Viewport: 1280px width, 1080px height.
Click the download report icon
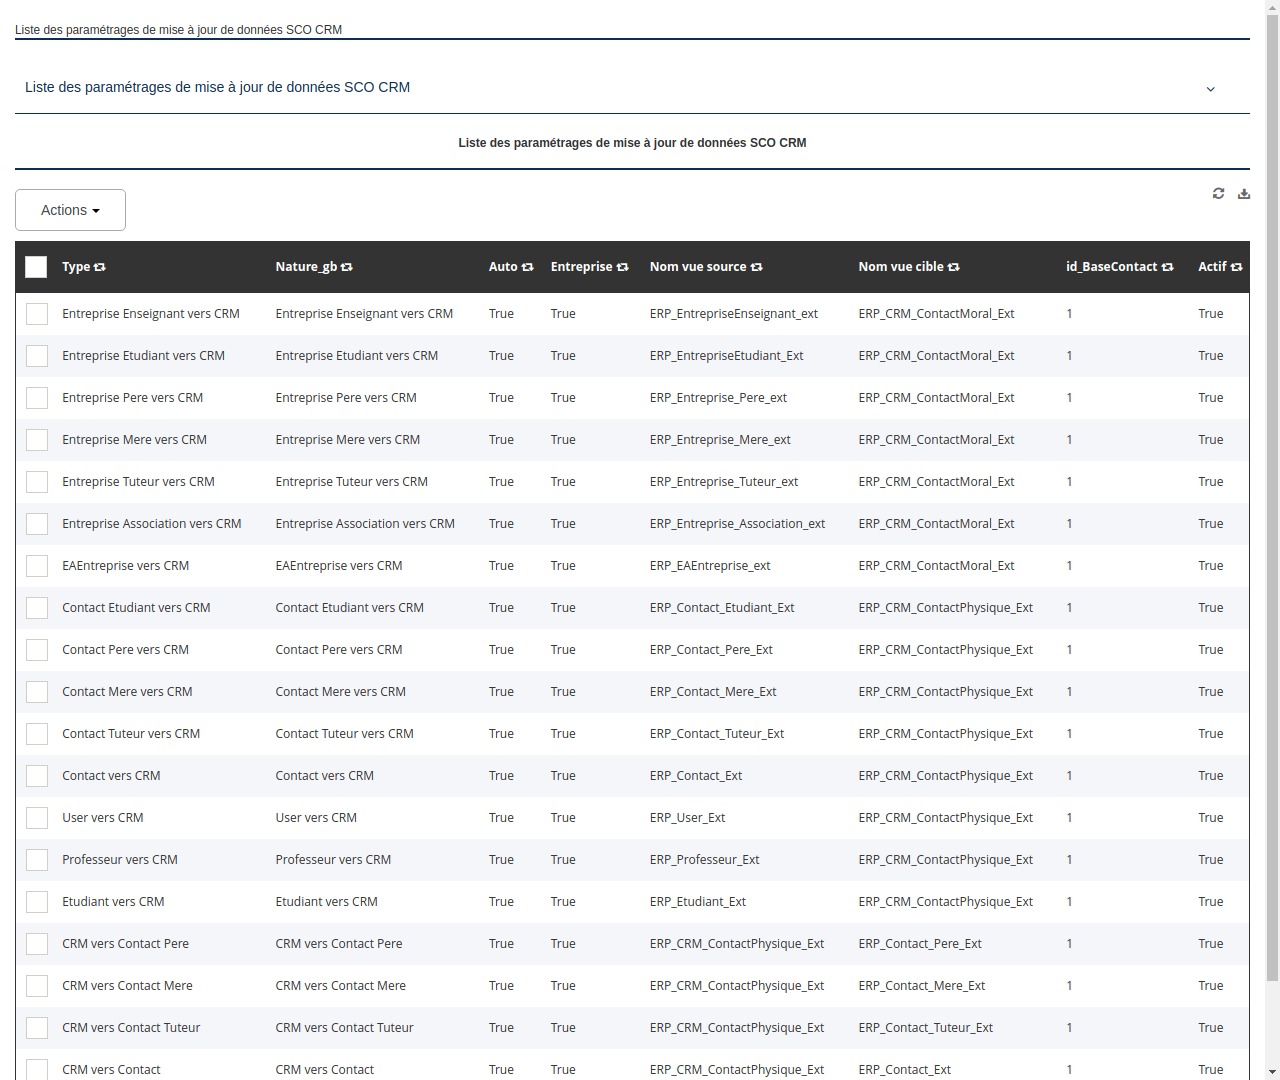pos(1244,193)
